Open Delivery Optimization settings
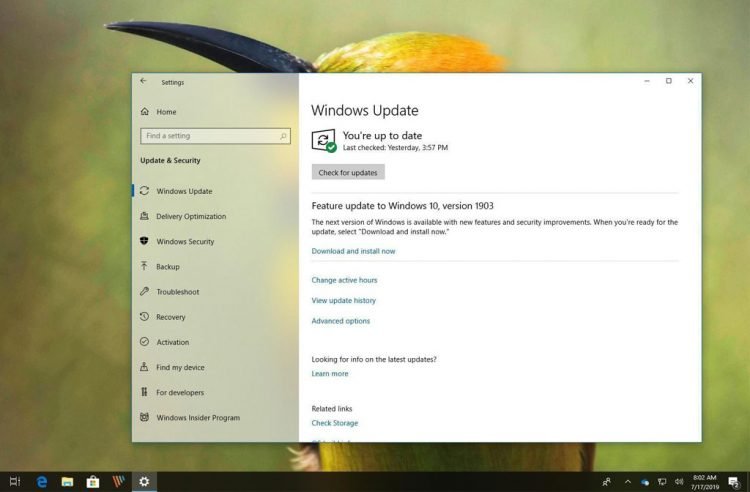Image resolution: width=750 pixels, height=492 pixels. 191,216
